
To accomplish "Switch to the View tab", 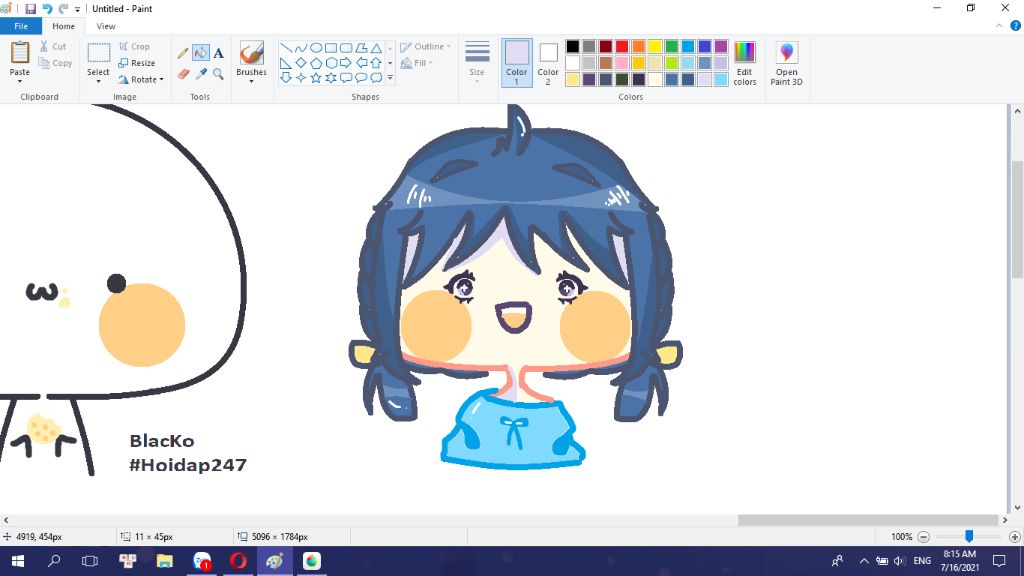I will pos(106,26).
